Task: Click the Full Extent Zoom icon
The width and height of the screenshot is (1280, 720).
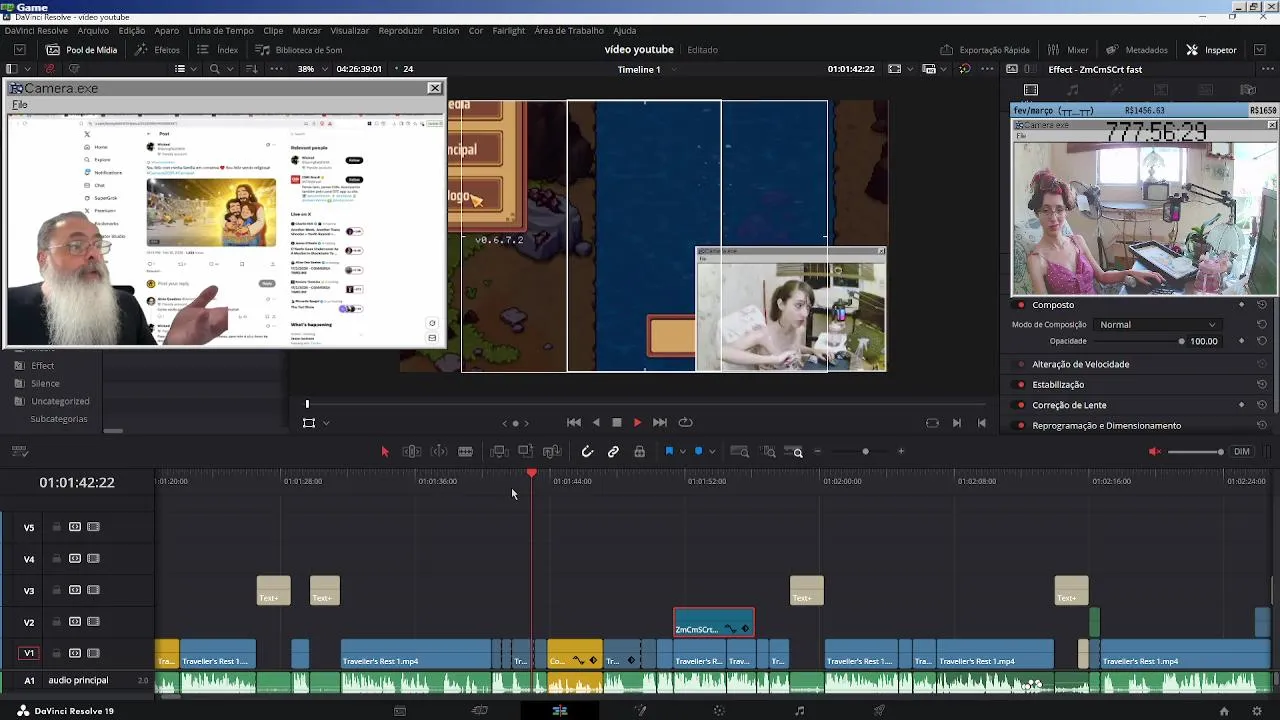Action: click(x=740, y=452)
